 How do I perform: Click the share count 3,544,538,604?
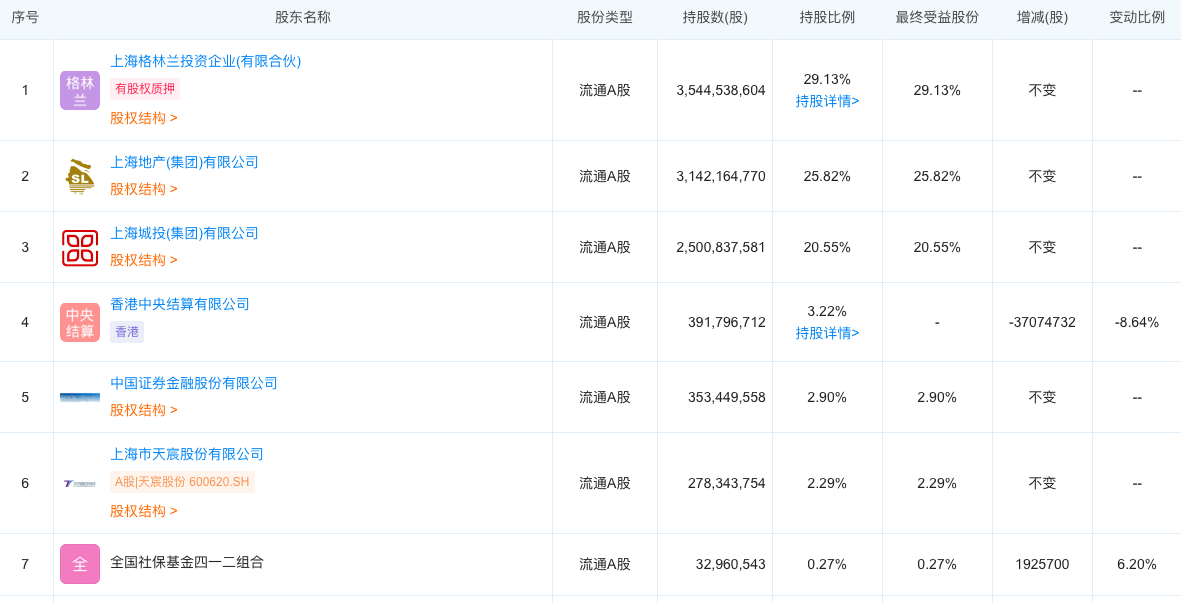[721, 90]
